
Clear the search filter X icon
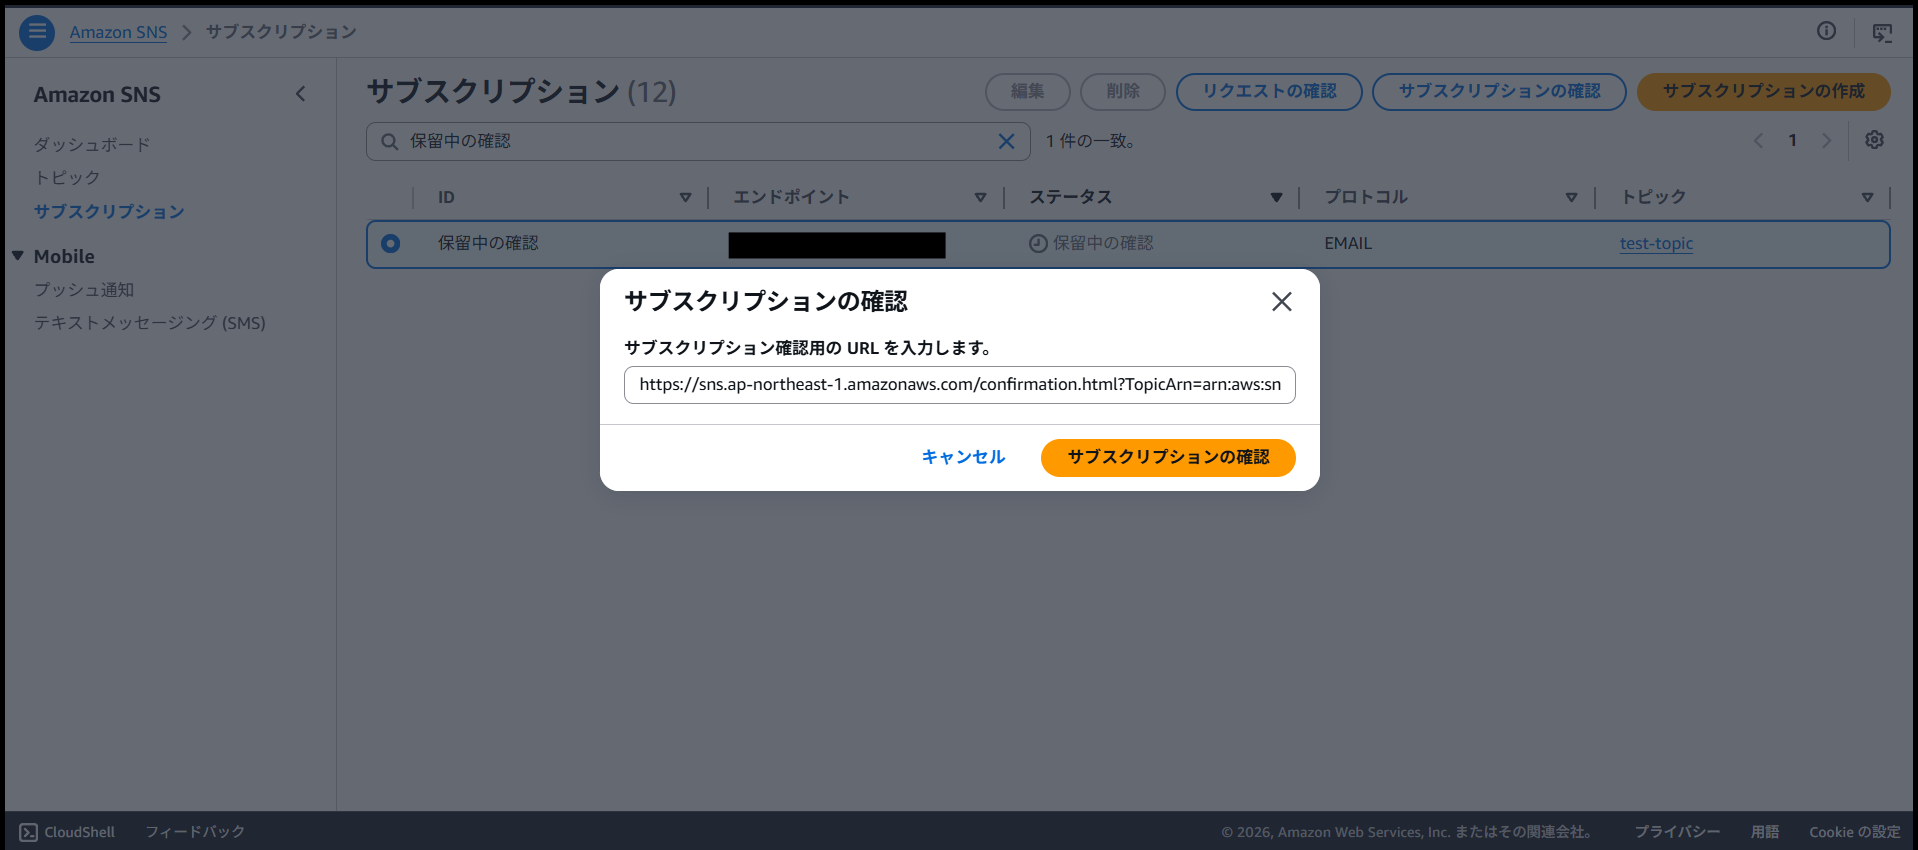click(x=1006, y=141)
